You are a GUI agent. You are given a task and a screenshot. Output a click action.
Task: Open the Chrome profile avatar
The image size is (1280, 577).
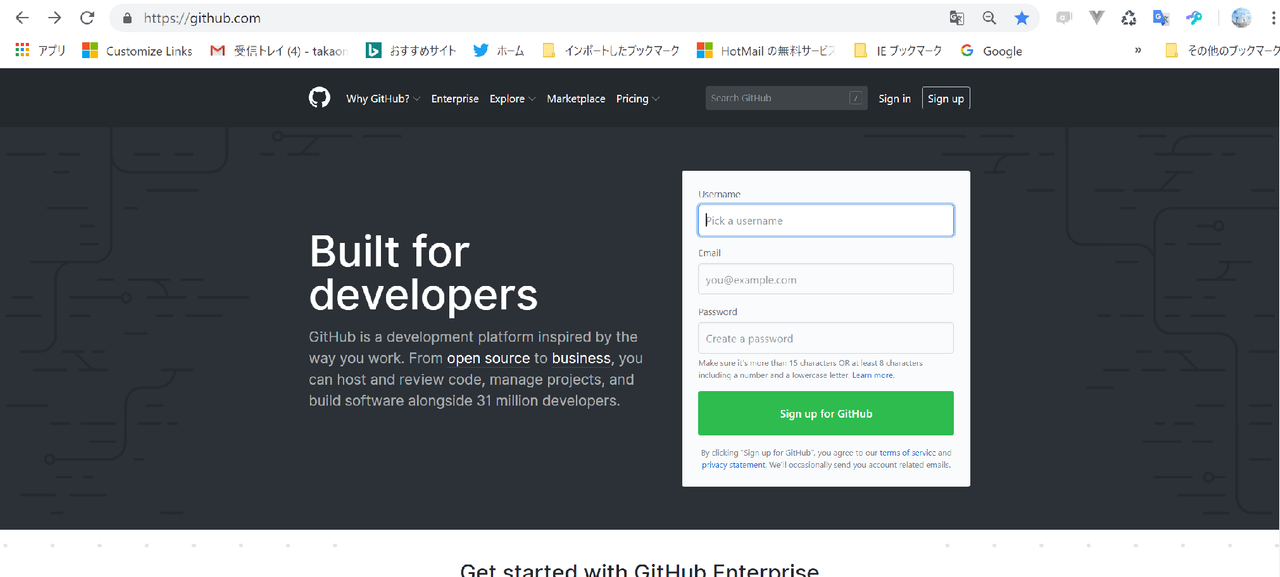point(1241,18)
